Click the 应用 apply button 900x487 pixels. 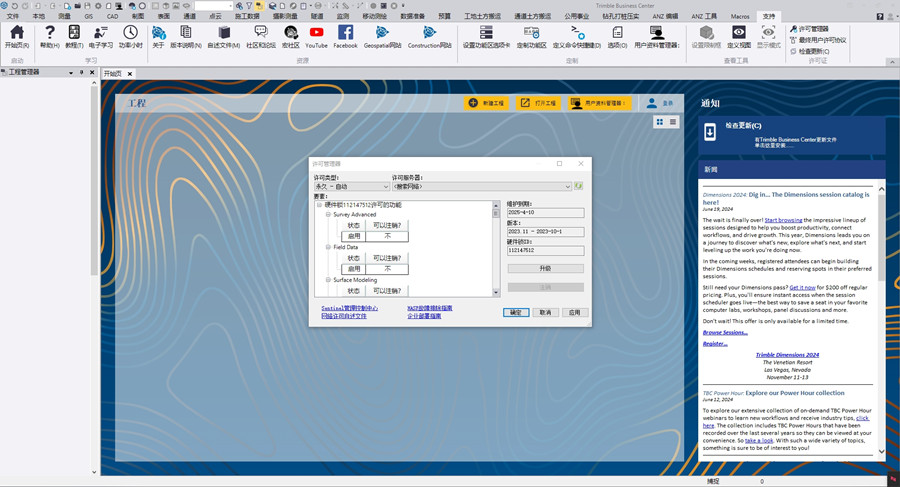click(x=575, y=312)
